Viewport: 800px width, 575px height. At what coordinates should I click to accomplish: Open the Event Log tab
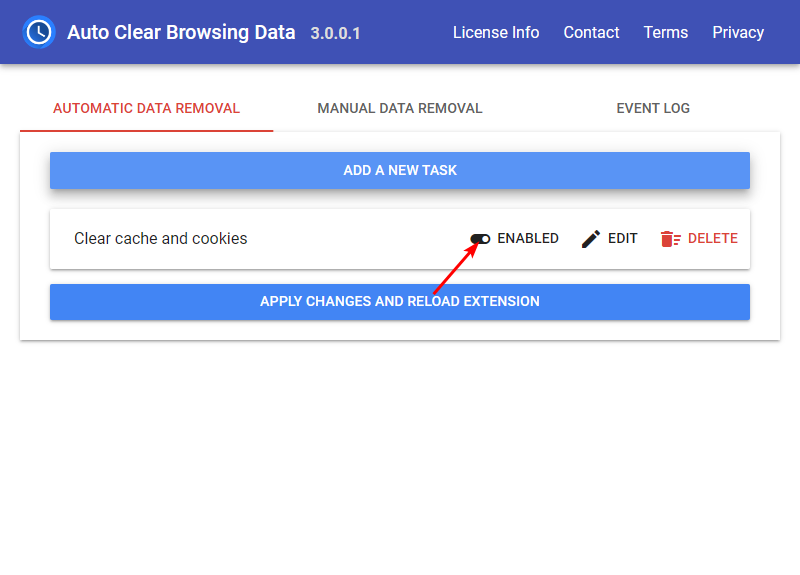click(653, 108)
